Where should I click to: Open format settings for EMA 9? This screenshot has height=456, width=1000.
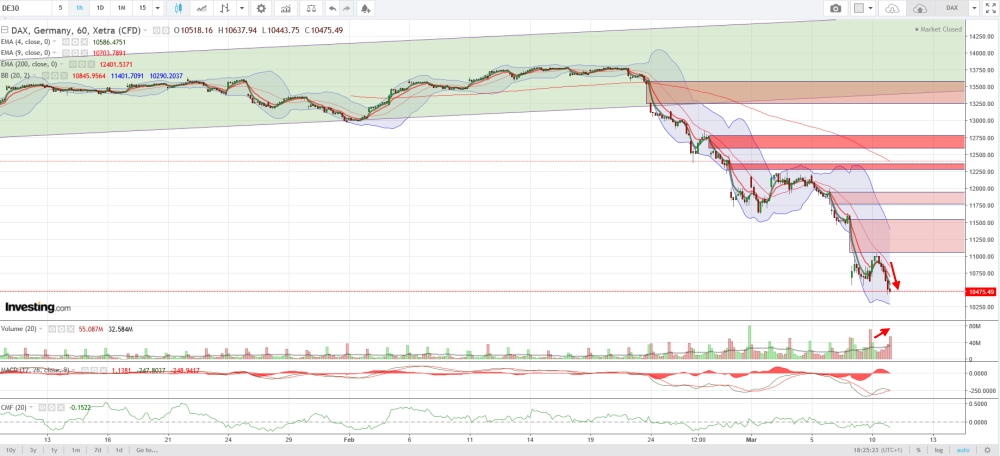click(75, 53)
